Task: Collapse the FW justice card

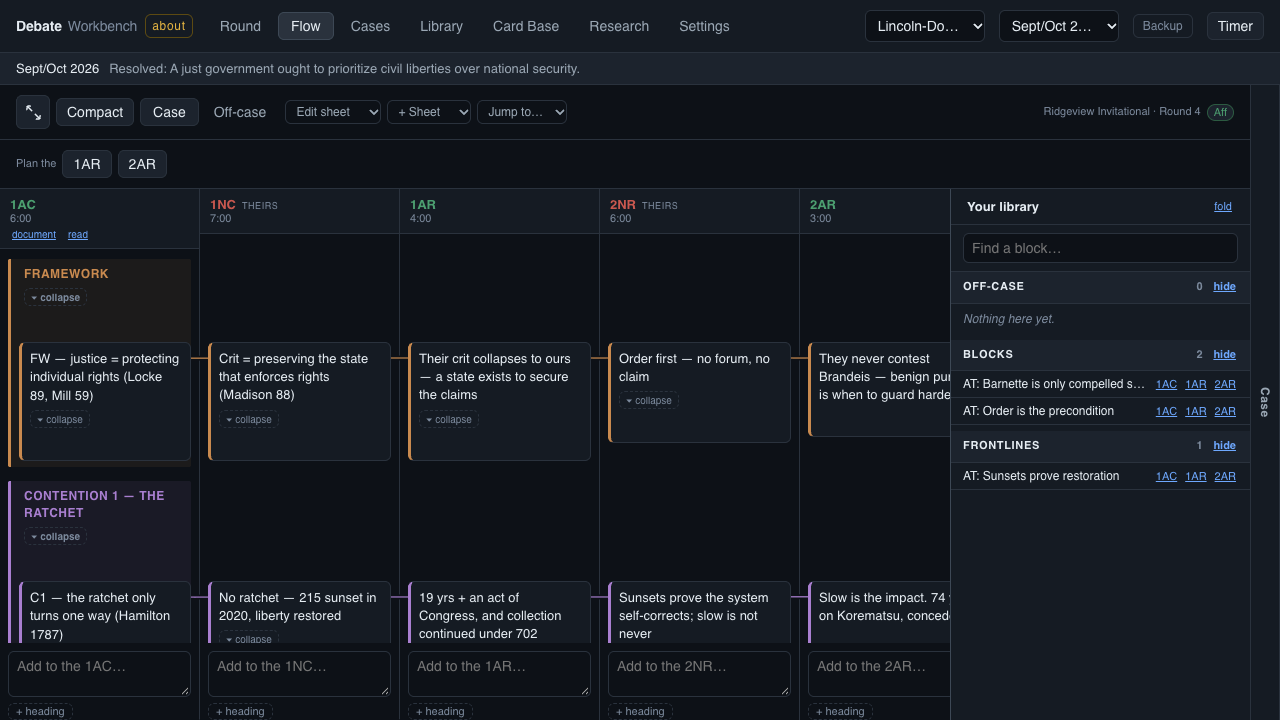Action: point(59,419)
